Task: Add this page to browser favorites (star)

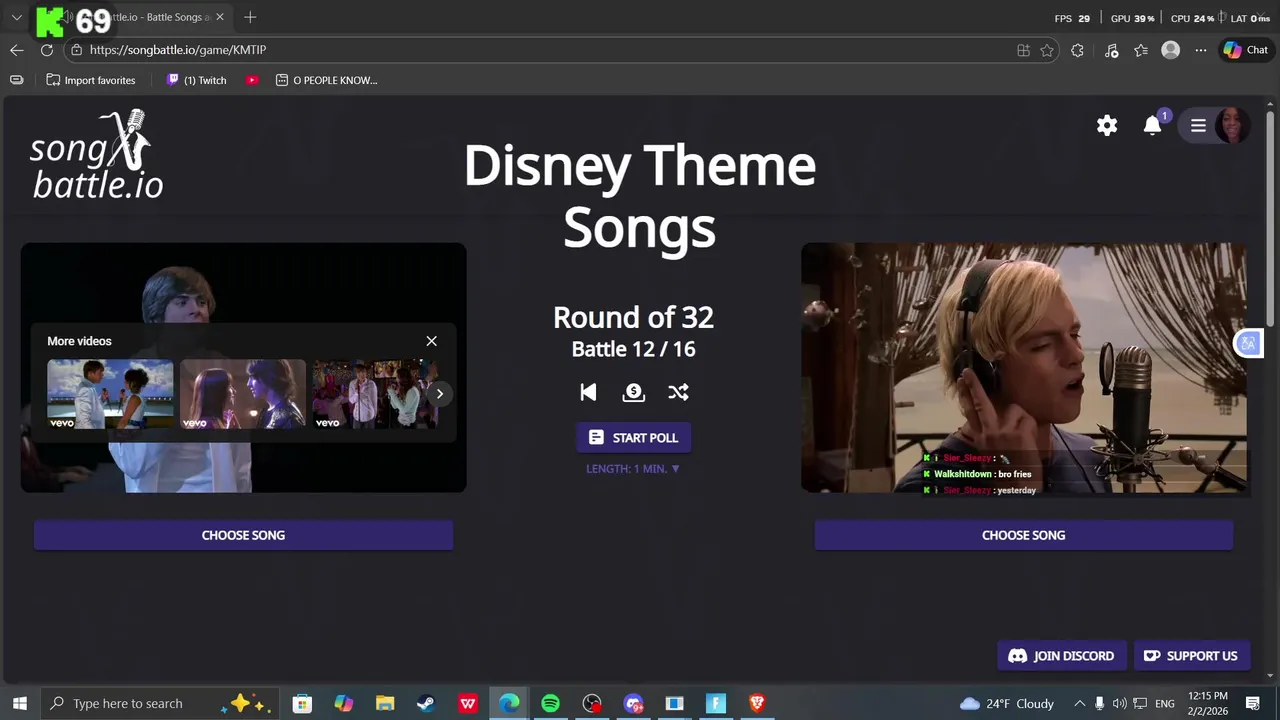Action: coord(1047,50)
